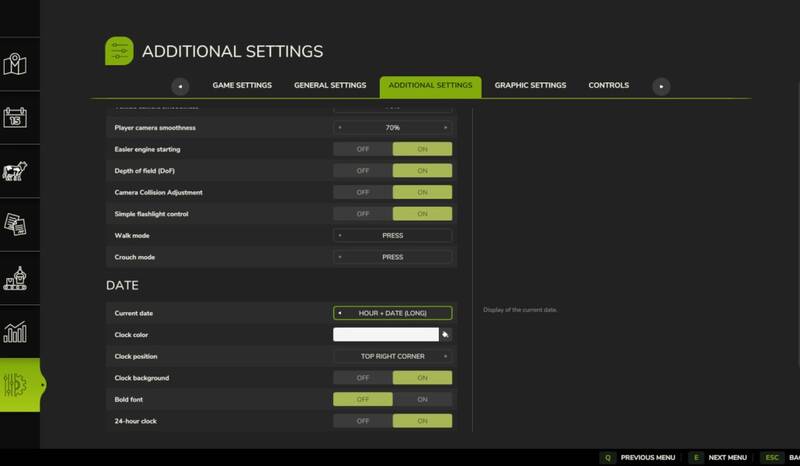Open the production chains icon
This screenshot has height=466, width=800.
(x=16, y=279)
